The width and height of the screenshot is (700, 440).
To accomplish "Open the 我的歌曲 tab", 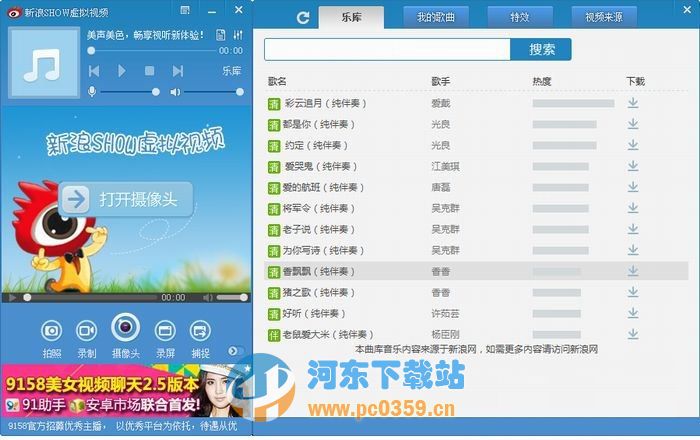I will 436,17.
